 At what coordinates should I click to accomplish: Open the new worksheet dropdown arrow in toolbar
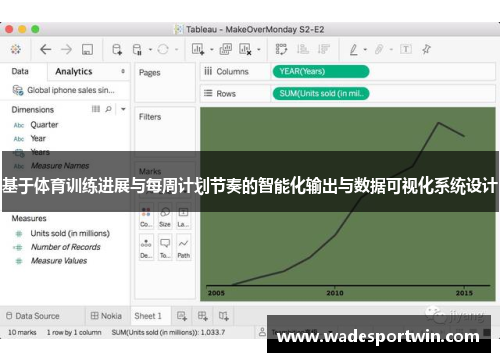[x=211, y=50]
